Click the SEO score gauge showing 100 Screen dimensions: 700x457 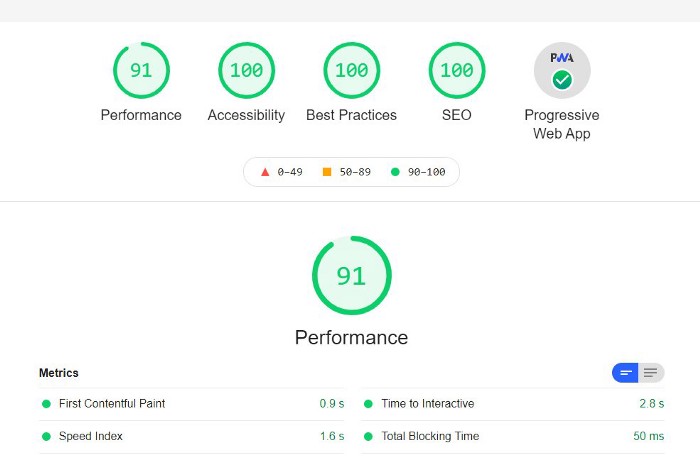coord(457,71)
